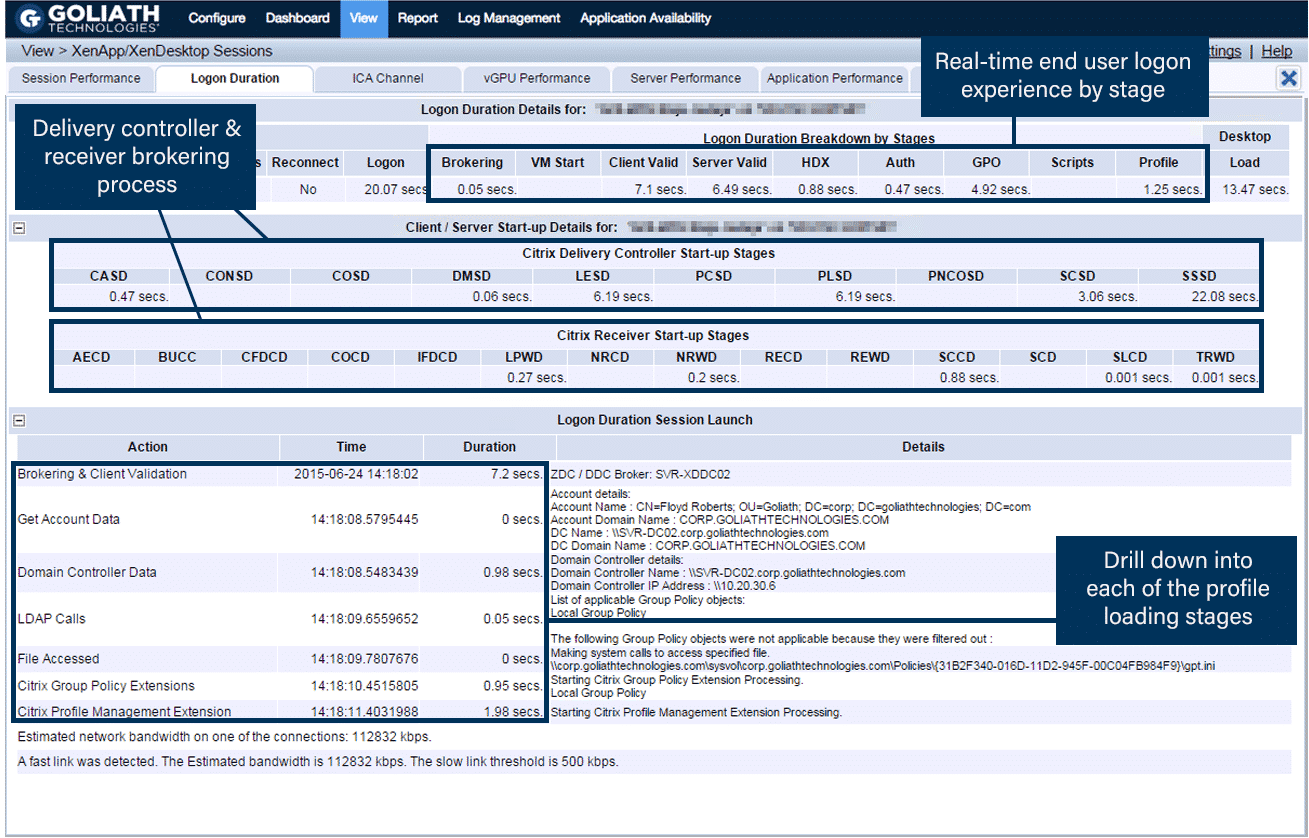Image resolution: width=1309 pixels, height=838 pixels.
Task: Click the Estimated network bandwidth line
Action: tap(224, 737)
